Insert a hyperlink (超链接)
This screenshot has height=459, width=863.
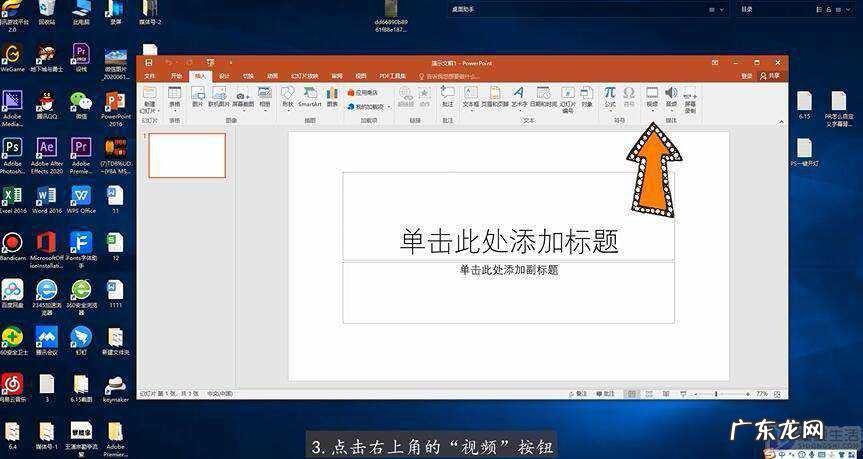(x=406, y=97)
